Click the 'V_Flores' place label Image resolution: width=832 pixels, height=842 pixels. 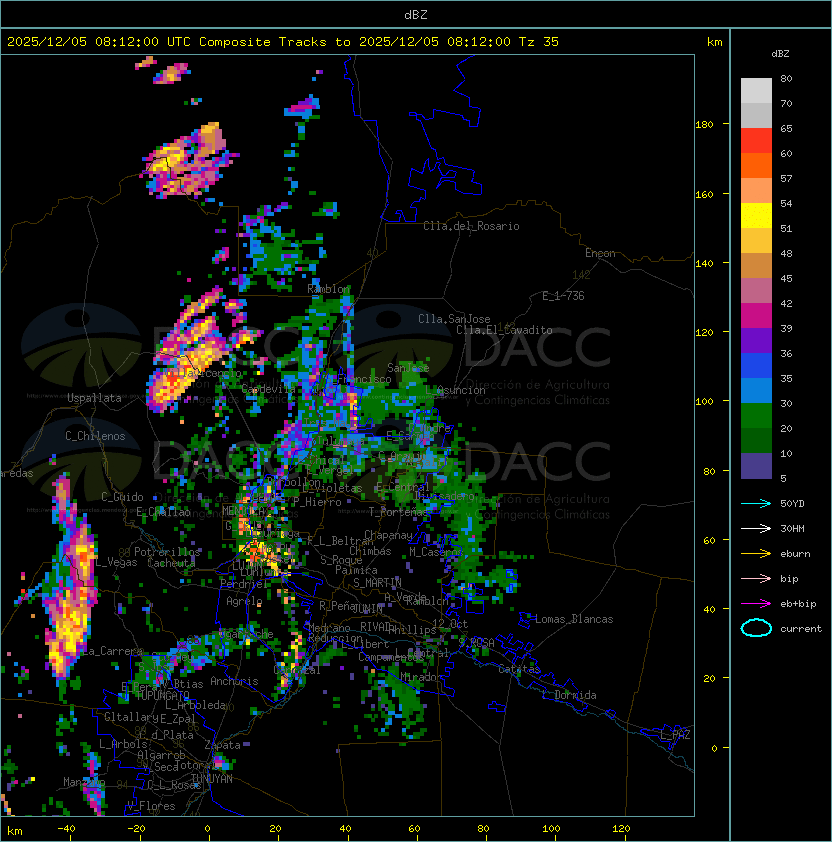click(x=151, y=806)
